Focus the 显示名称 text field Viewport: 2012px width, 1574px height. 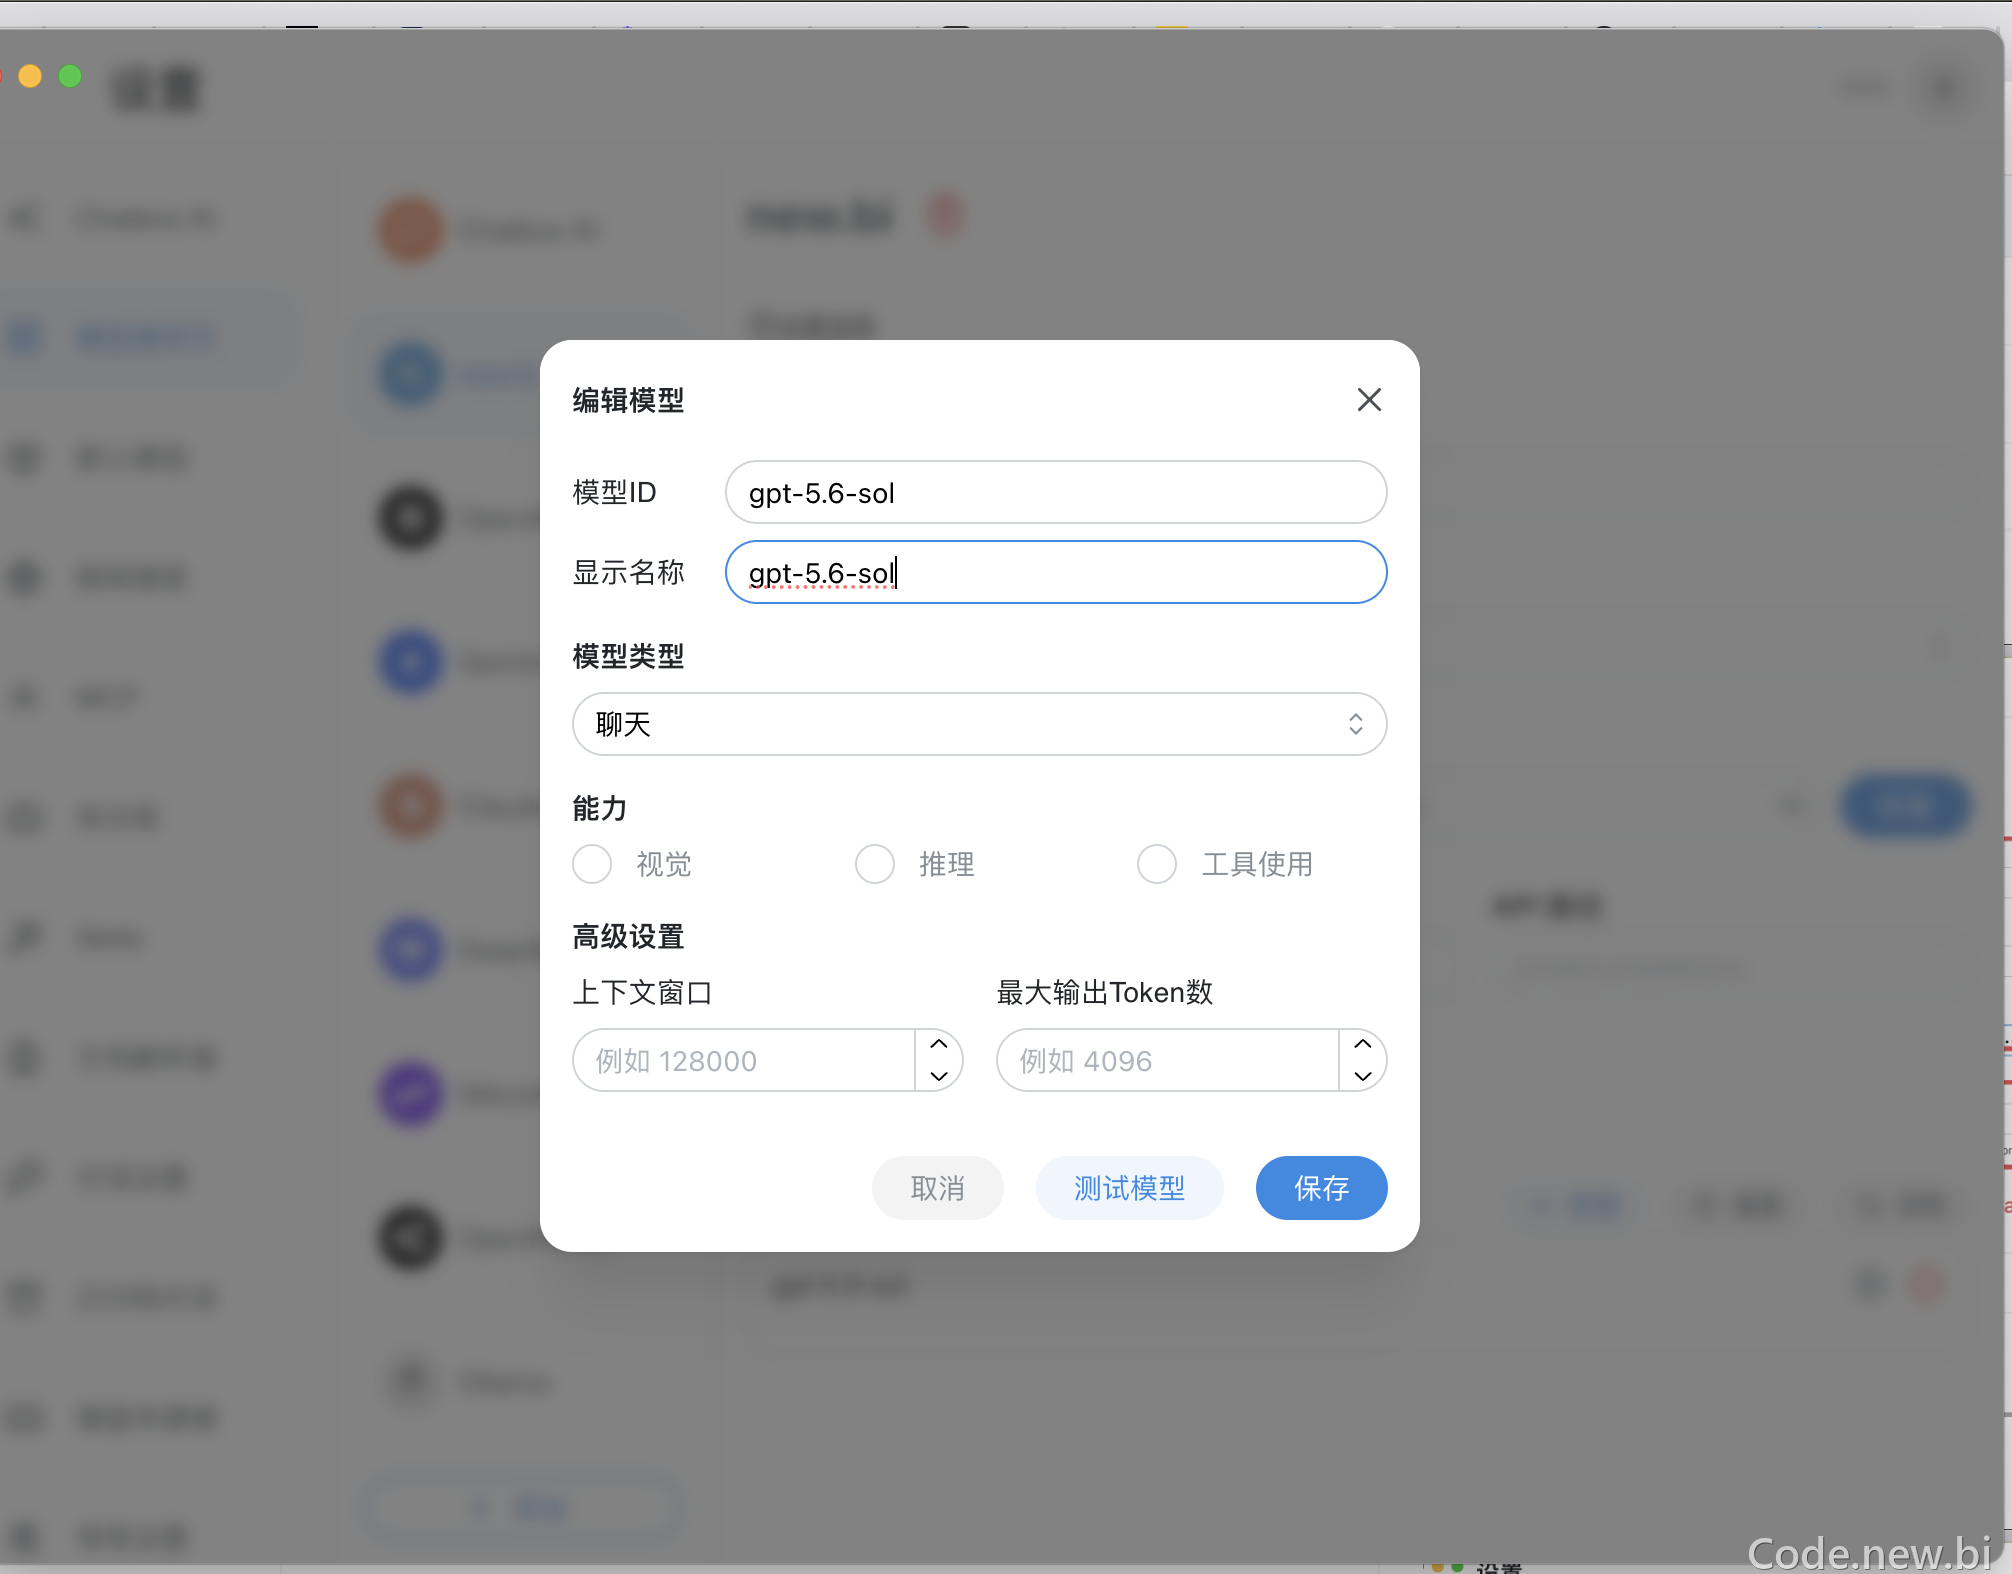[x=1056, y=572]
